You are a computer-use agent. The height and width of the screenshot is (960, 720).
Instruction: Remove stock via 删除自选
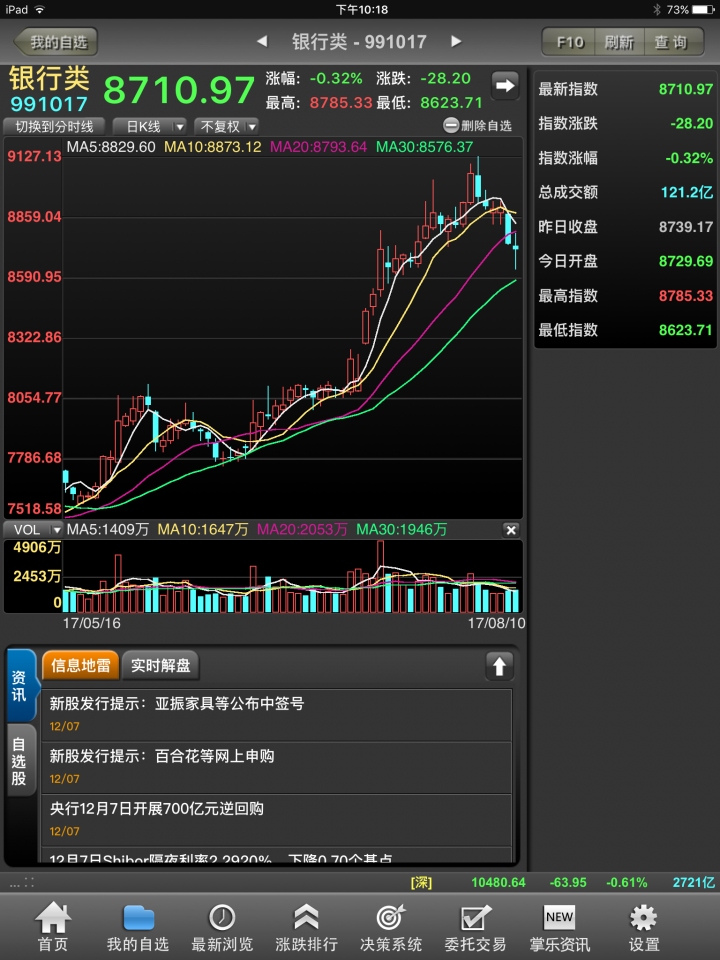click(x=477, y=126)
